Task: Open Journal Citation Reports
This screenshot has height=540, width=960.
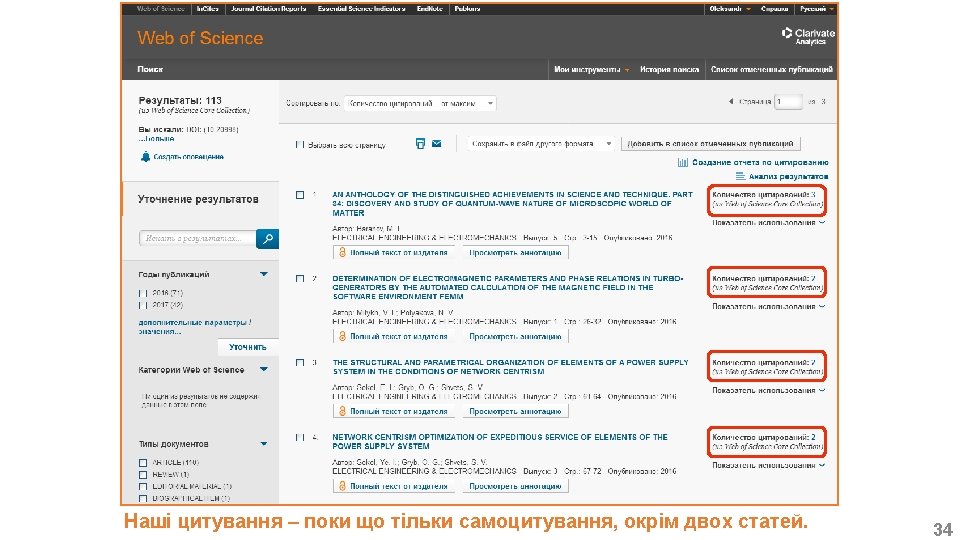Action: [269, 9]
